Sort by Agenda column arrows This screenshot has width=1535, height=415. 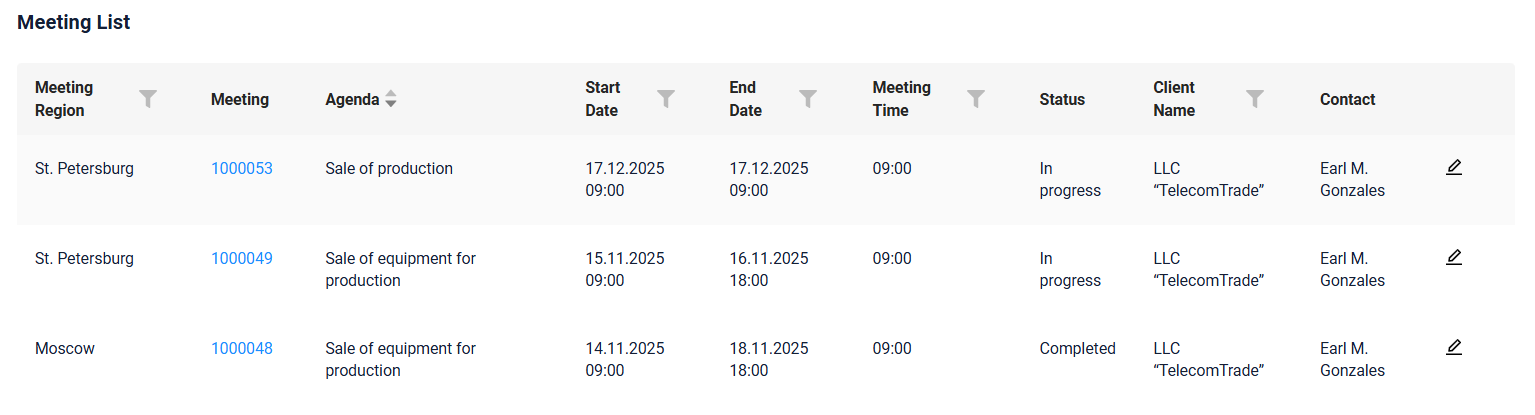point(391,99)
